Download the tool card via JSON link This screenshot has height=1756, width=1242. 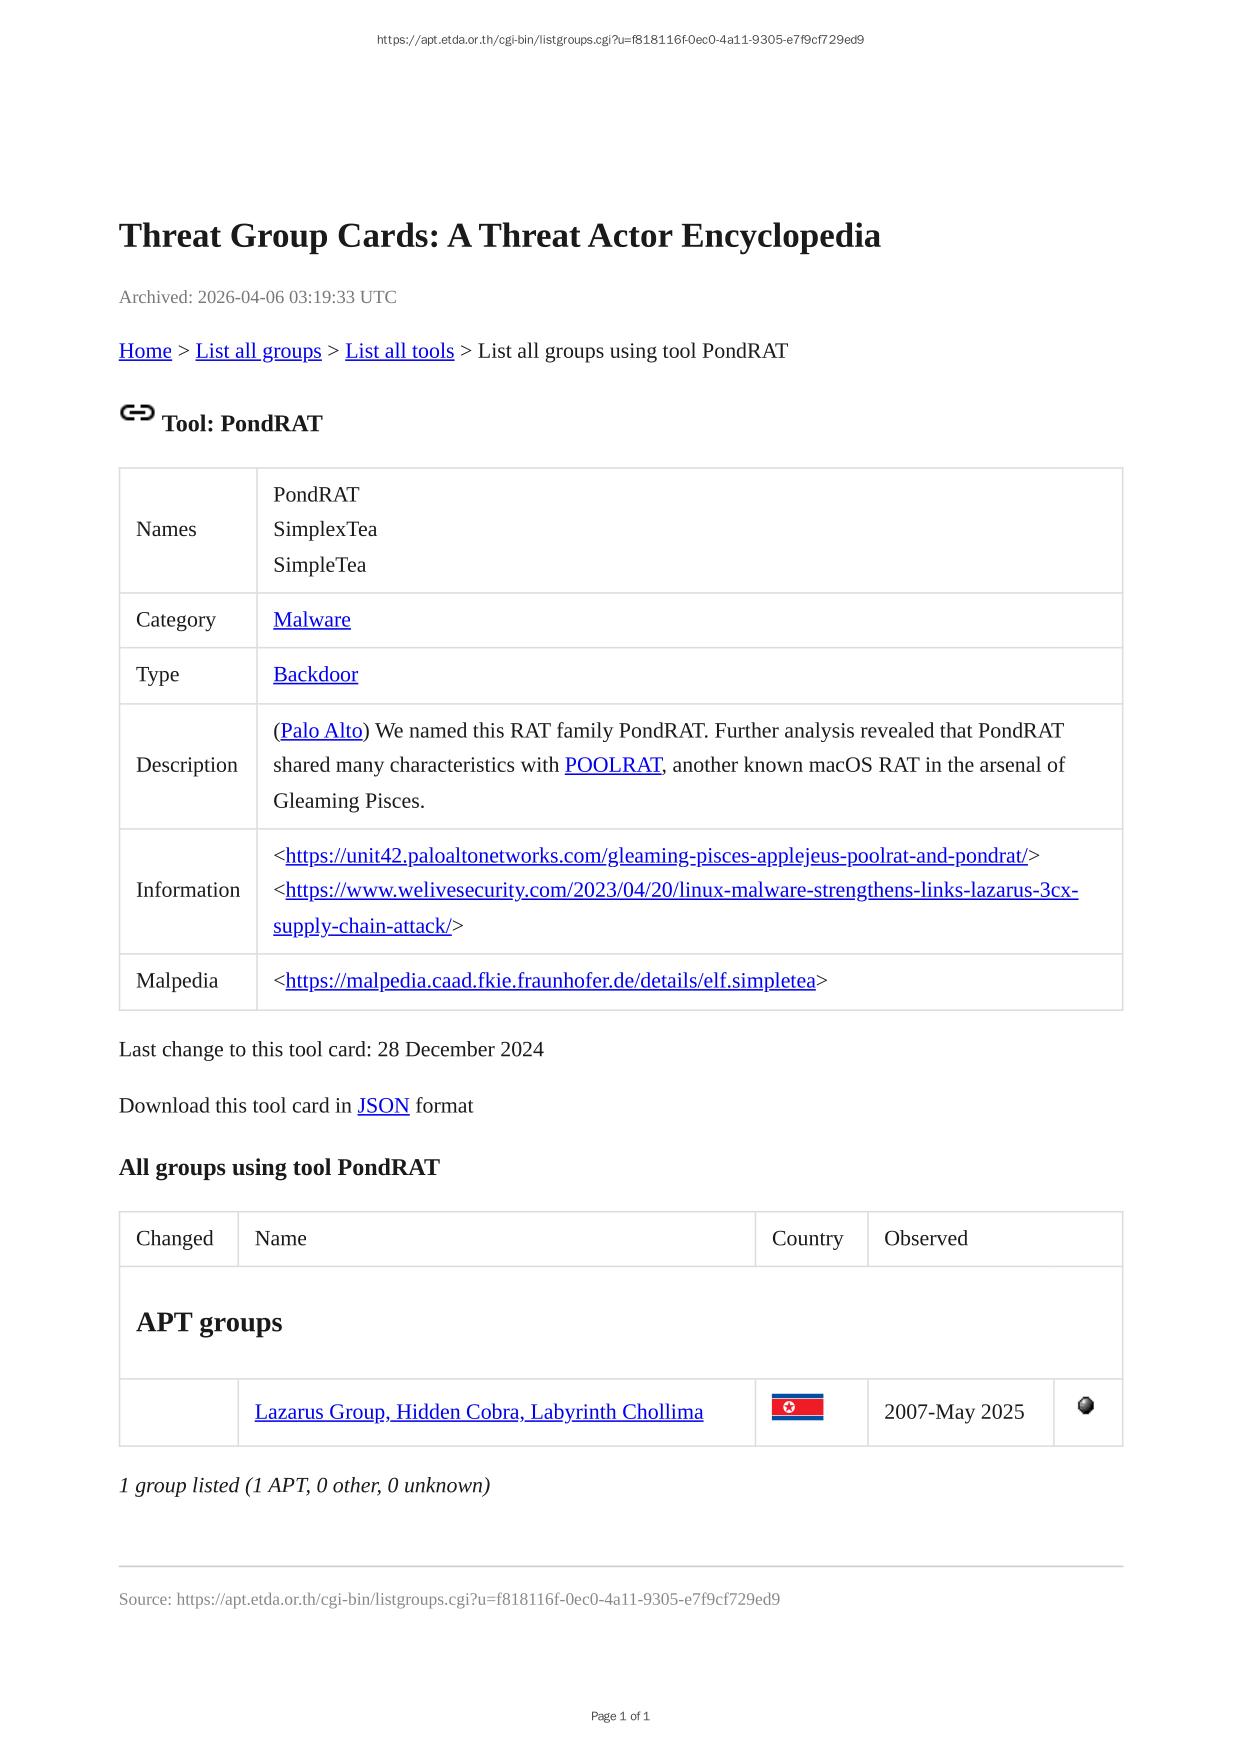coord(383,1106)
